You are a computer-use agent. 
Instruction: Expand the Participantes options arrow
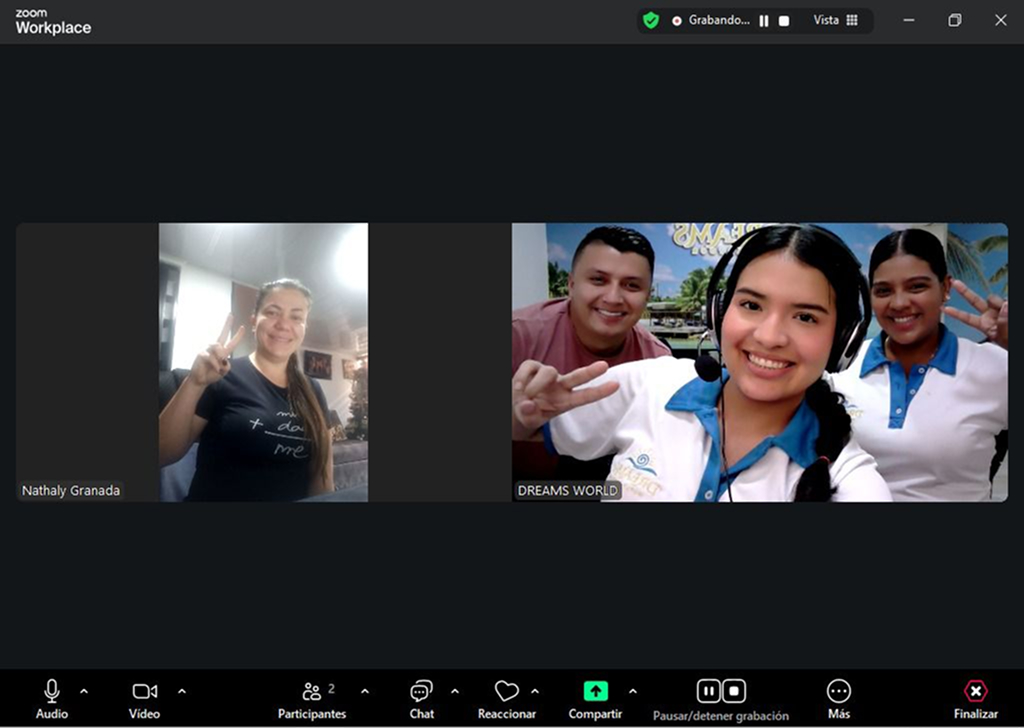[x=365, y=691]
